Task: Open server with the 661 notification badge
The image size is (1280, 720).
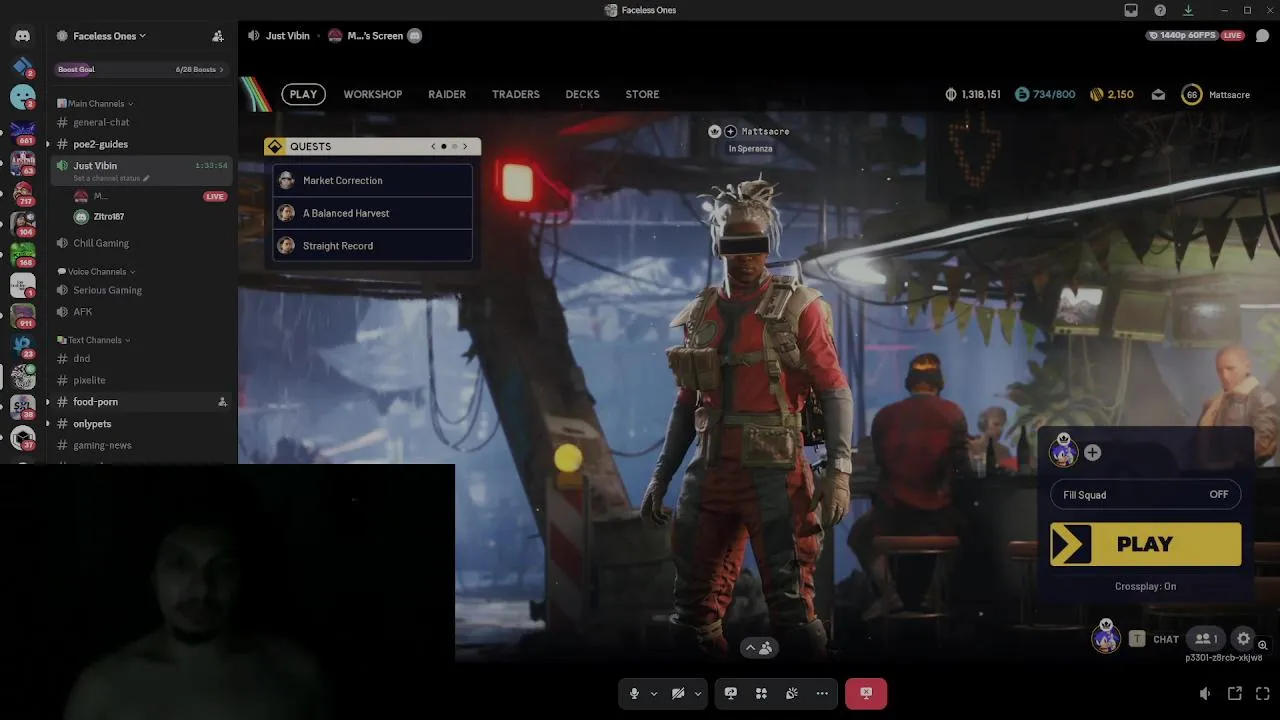Action: pos(22,131)
